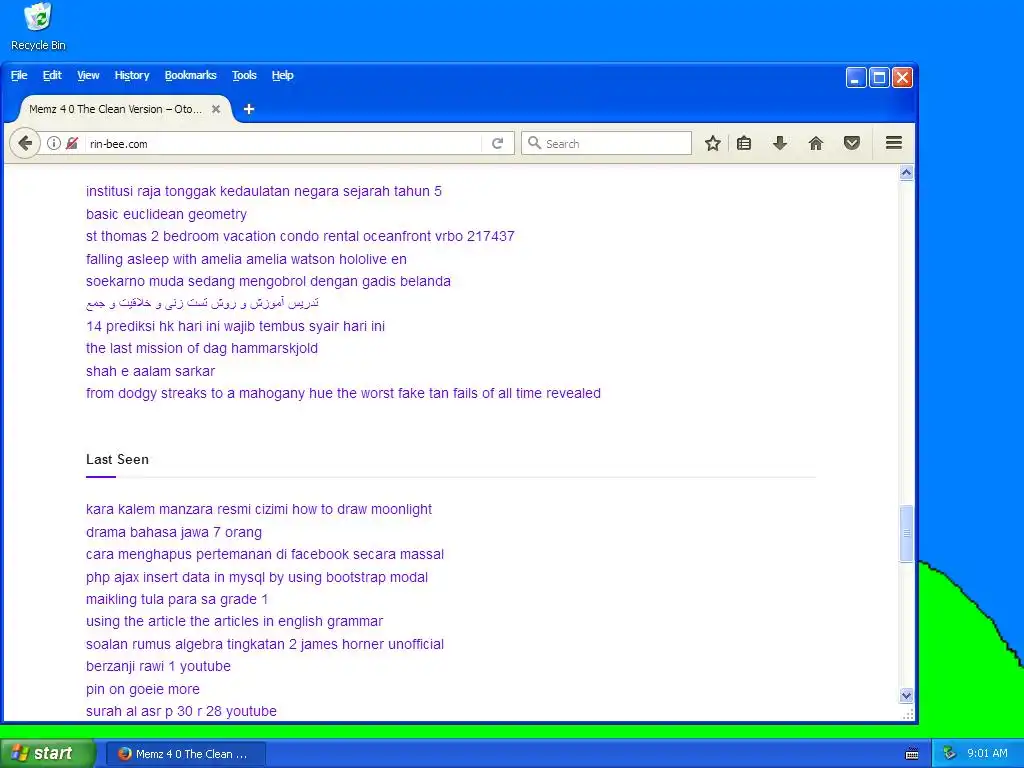
Task: Open link institusi raja tonggak kedaulatan negara
Action: click(x=264, y=191)
